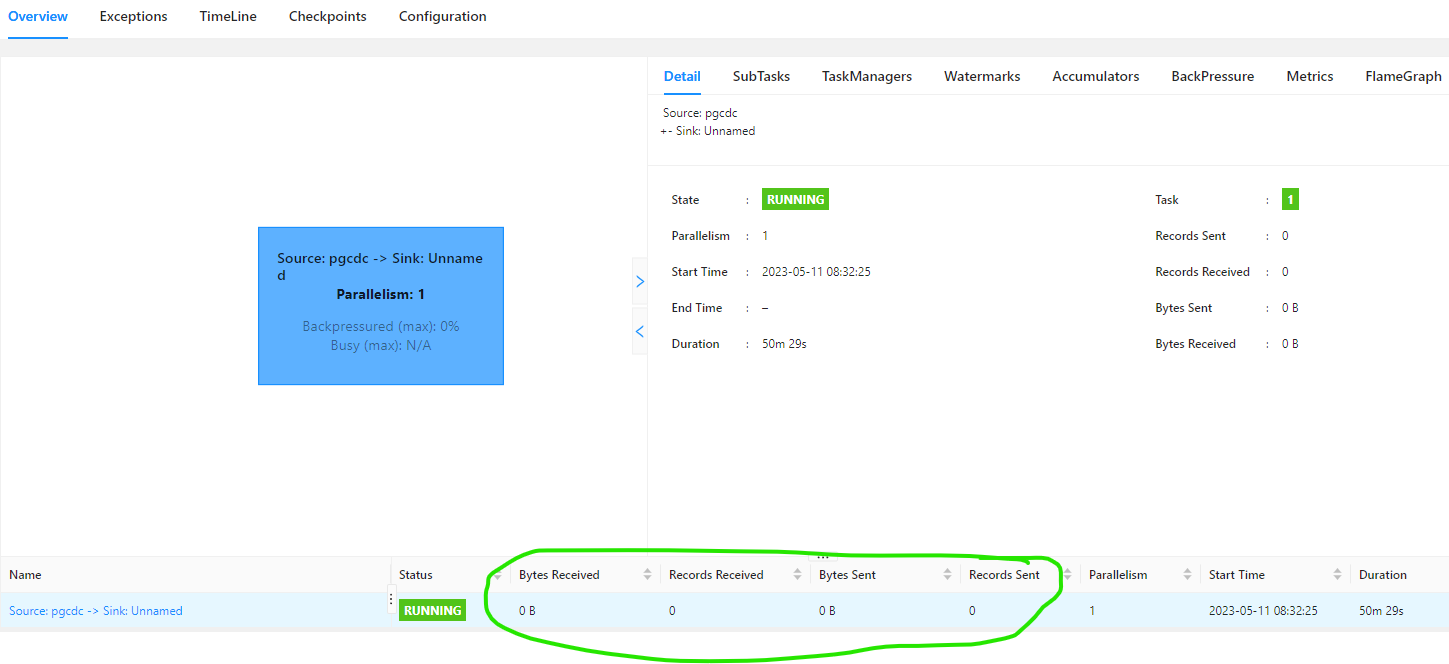Open the BackPressure tab
The image size is (1449, 664).
pyautogui.click(x=1213, y=76)
